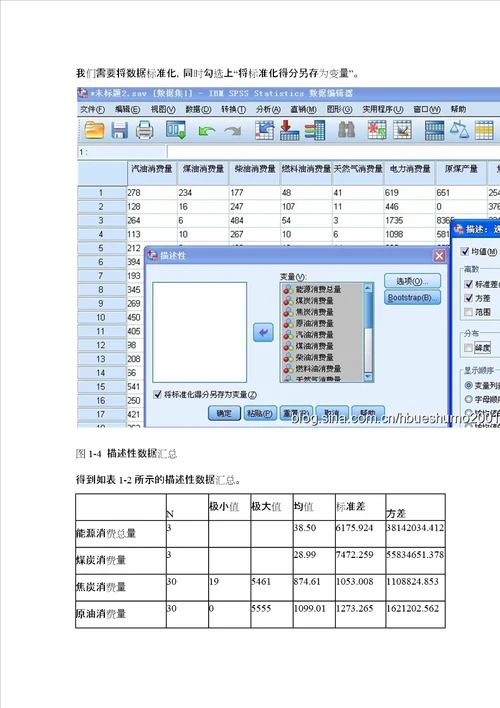
Task: Click the Insert variable toolbar icon
Action: click(402, 130)
